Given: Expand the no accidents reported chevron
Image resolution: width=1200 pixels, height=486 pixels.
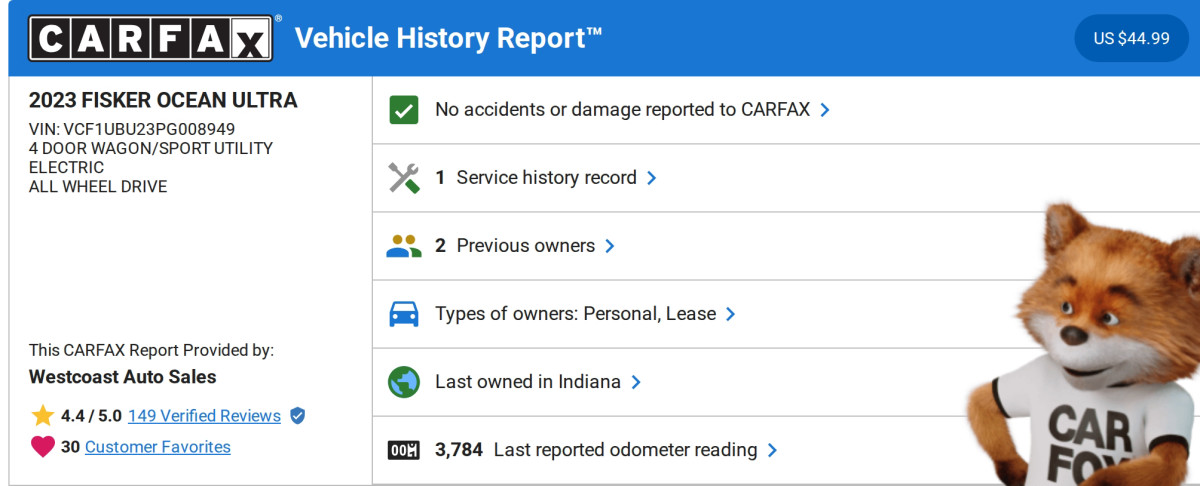Looking at the screenshot, I should [x=825, y=110].
